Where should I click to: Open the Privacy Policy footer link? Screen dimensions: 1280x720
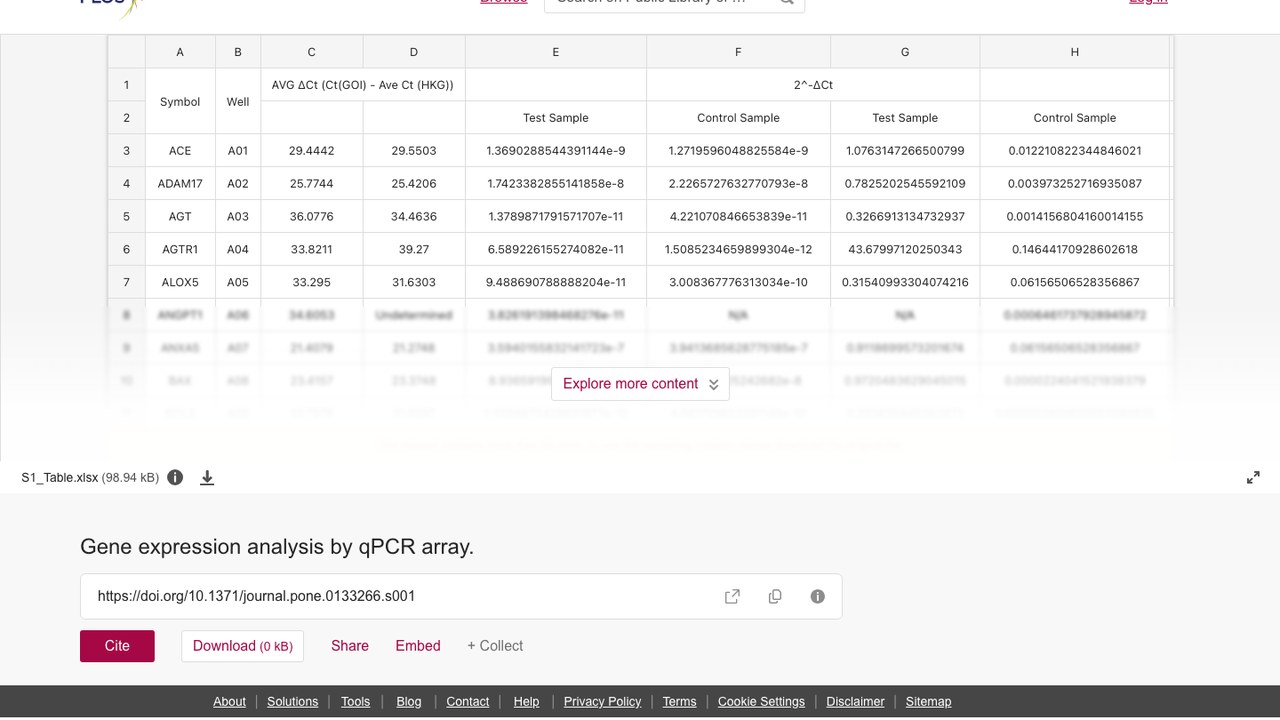click(x=602, y=702)
